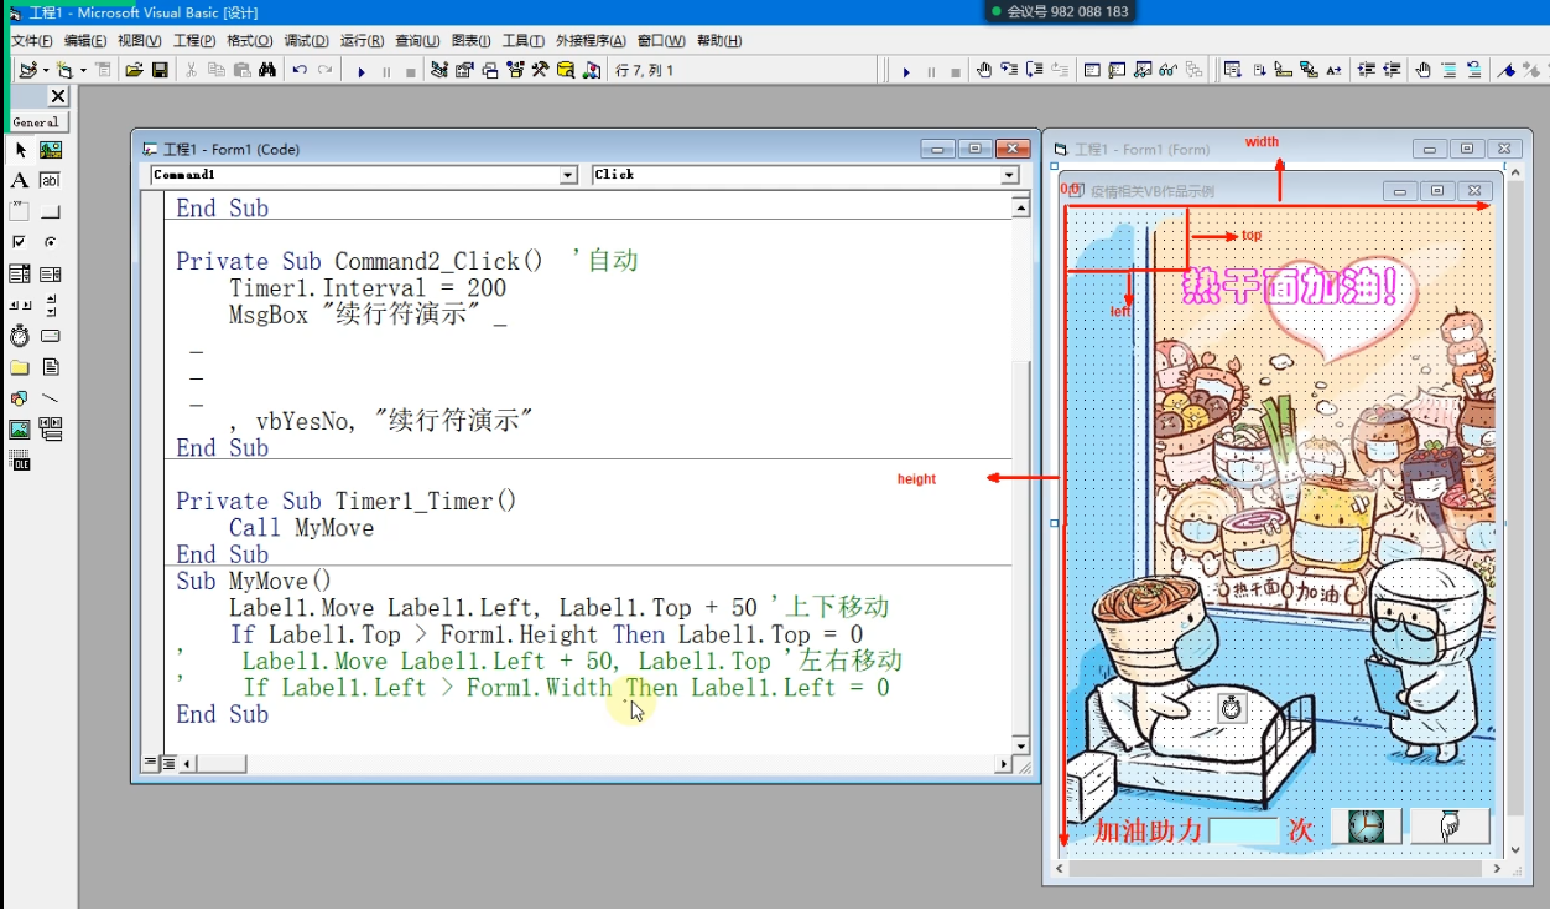Open the 工具(T) menu
The width and height of the screenshot is (1551, 909).
[x=523, y=41]
